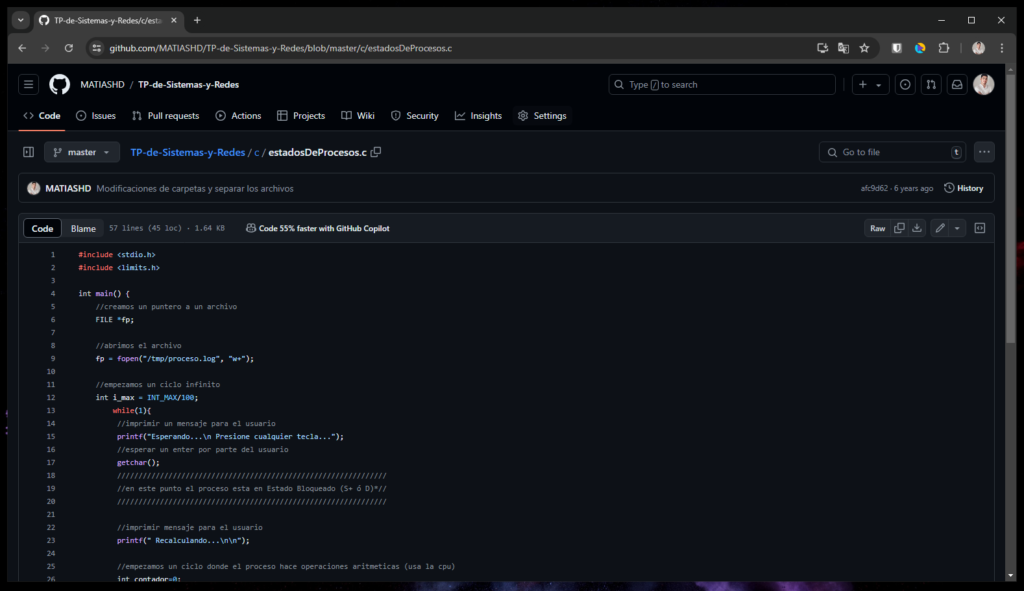
Task: Expand the edit options dropdown arrow
Action: click(957, 228)
